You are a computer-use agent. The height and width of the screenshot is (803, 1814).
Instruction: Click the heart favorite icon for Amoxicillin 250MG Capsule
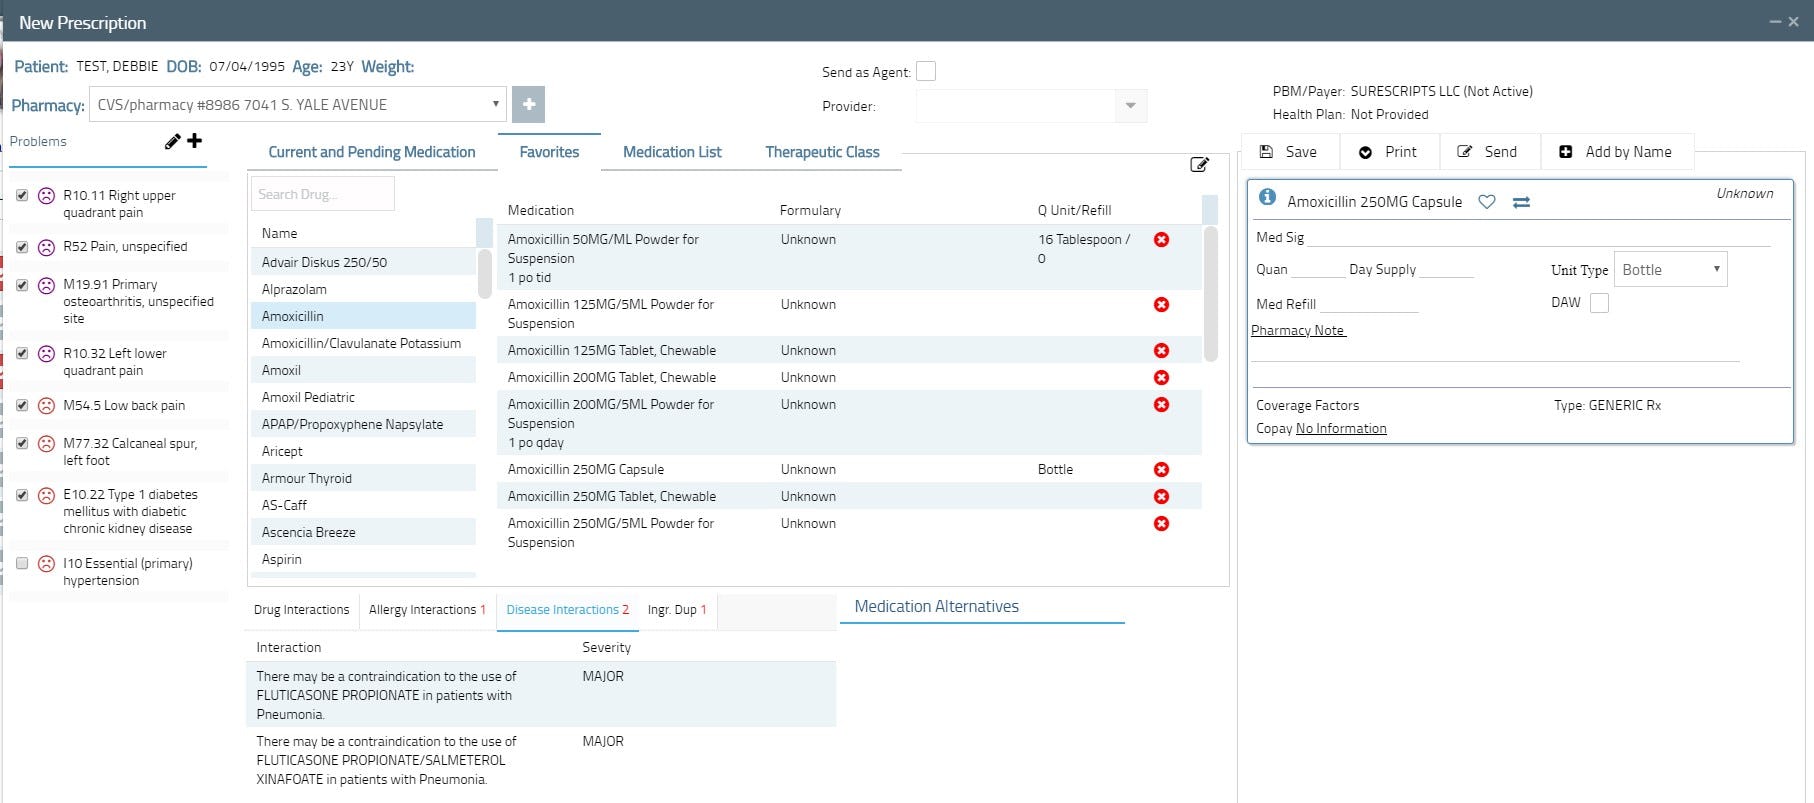click(x=1487, y=202)
